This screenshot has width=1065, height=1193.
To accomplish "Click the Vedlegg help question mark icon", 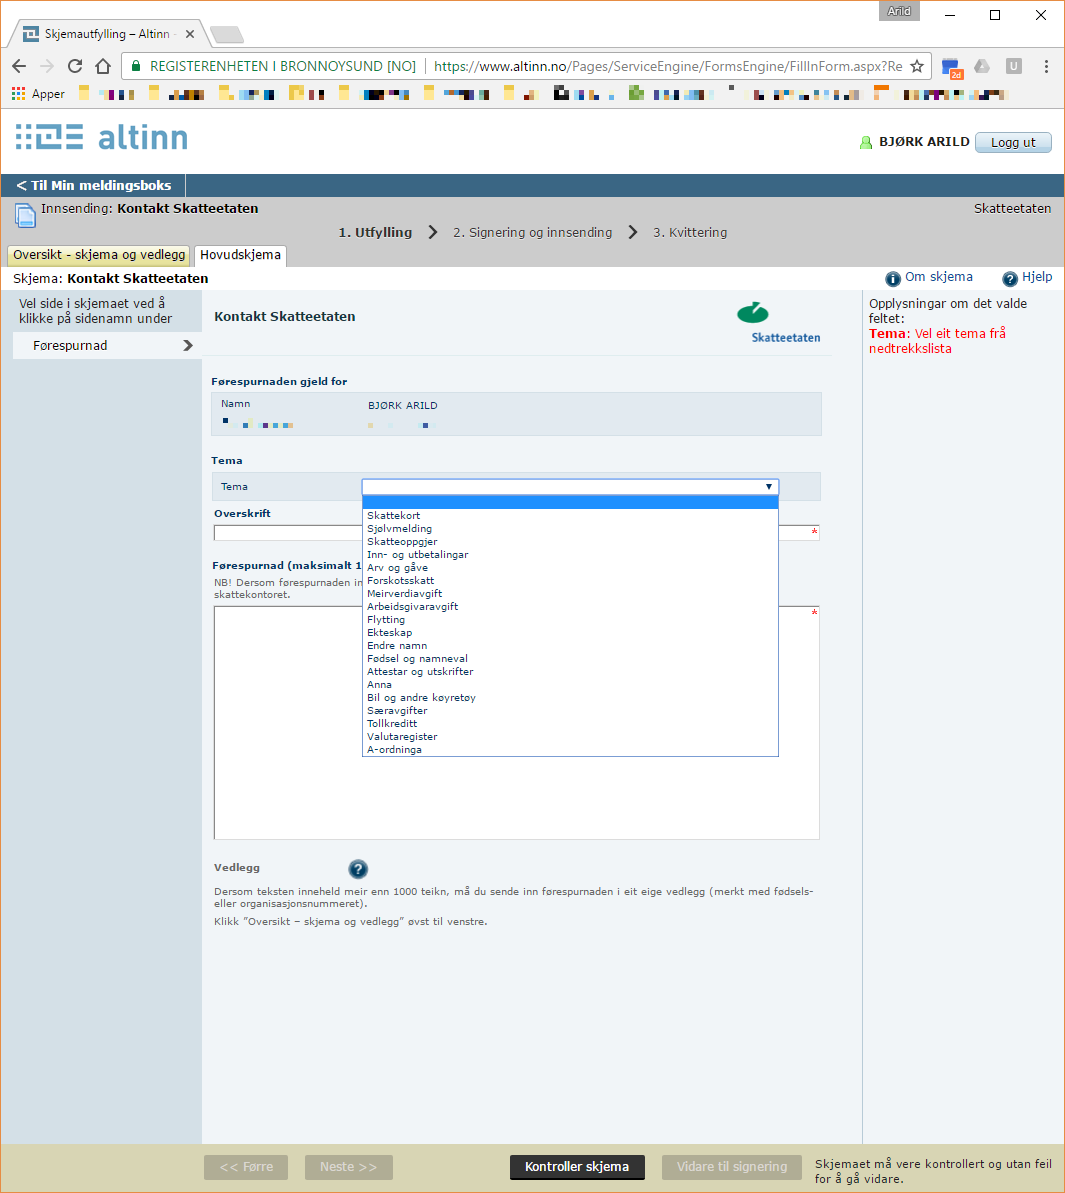I will [x=358, y=869].
